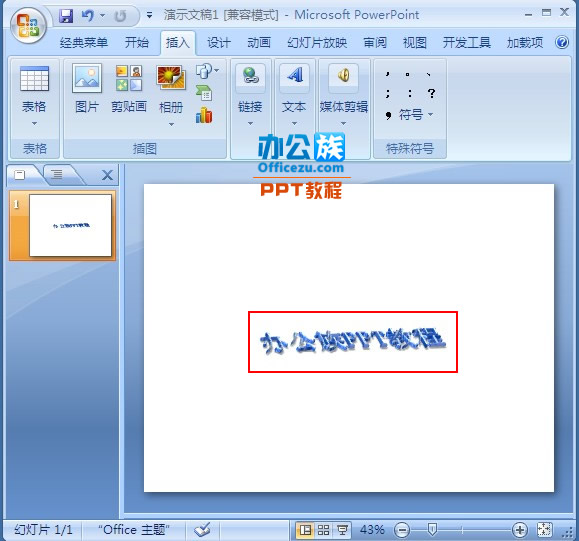Save the presentation with the floppy icon

(66, 16)
